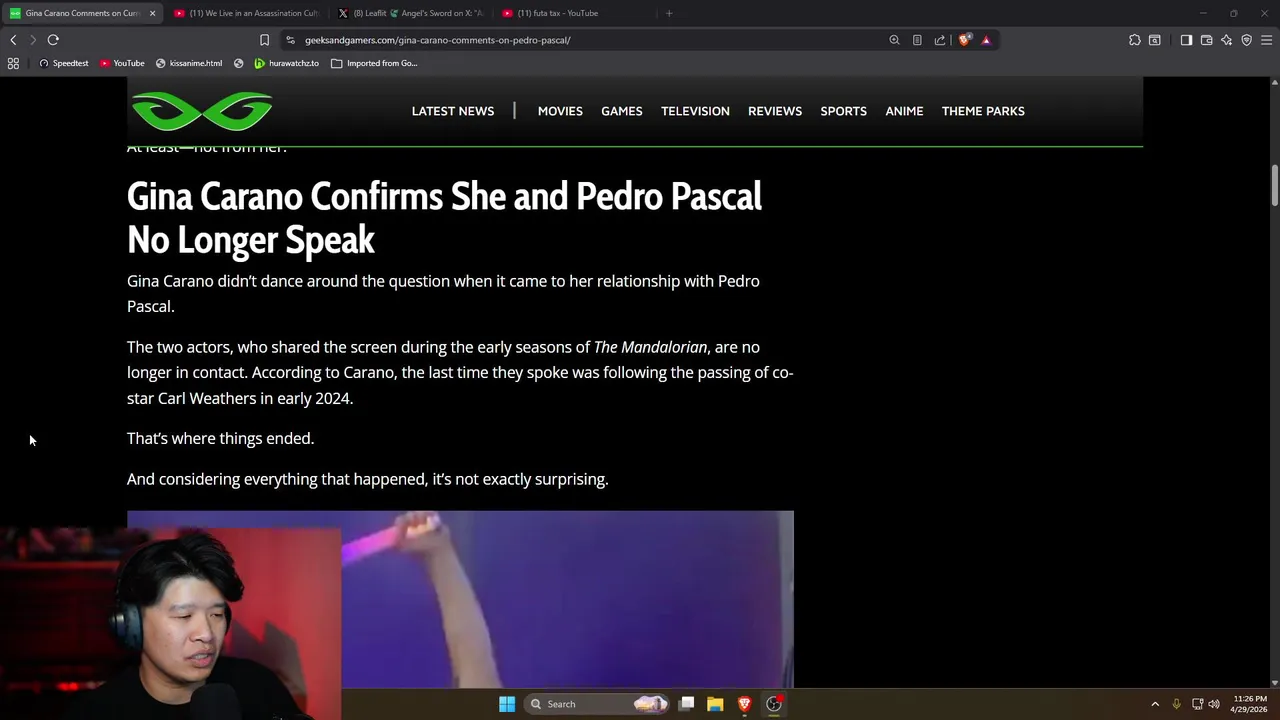The height and width of the screenshot is (720, 1280).
Task: Open File Explorer from the taskbar
Action: point(715,704)
